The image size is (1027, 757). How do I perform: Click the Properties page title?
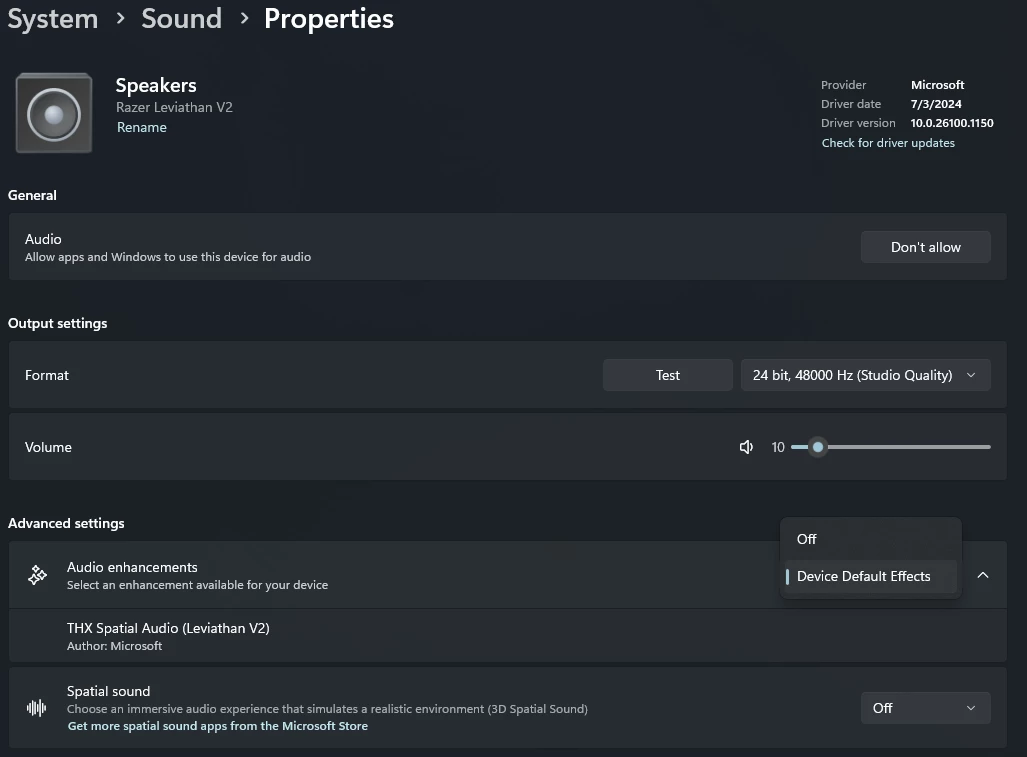coord(329,19)
